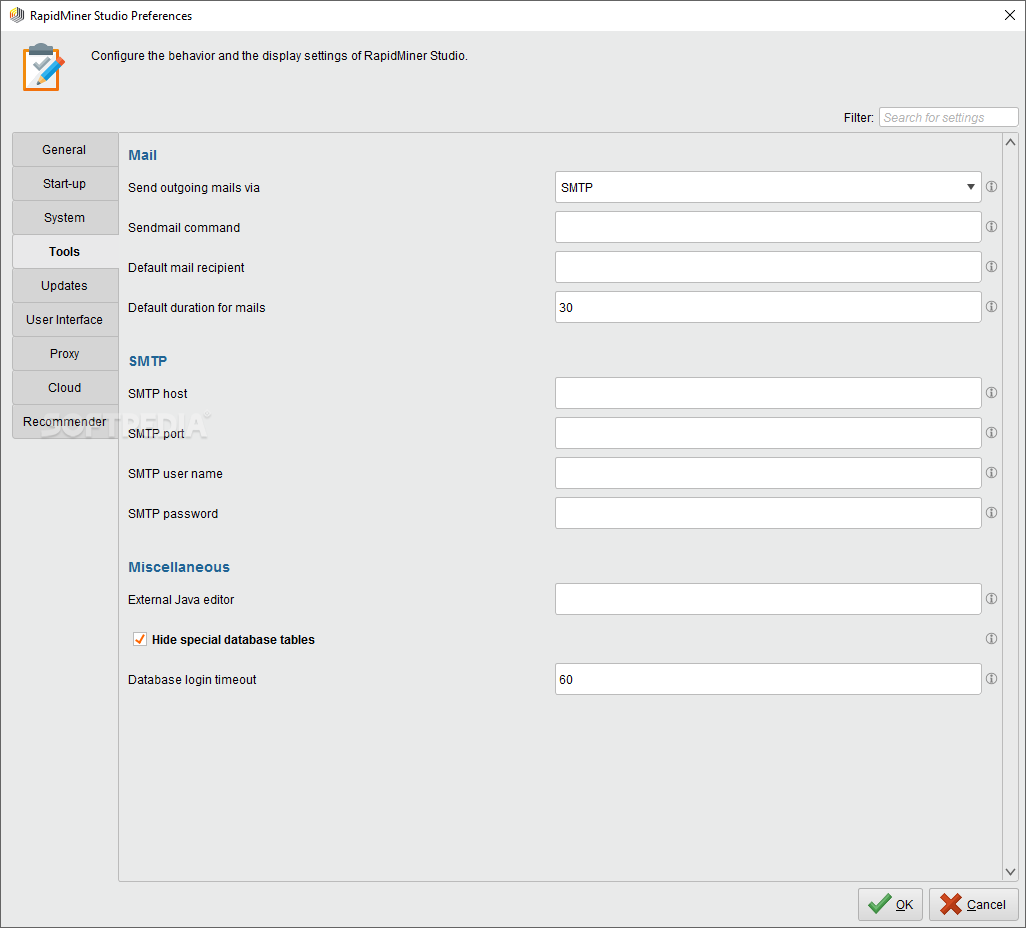Click scrollbar up arrow in settings panel
The width and height of the screenshot is (1026, 928).
pos(1010,142)
